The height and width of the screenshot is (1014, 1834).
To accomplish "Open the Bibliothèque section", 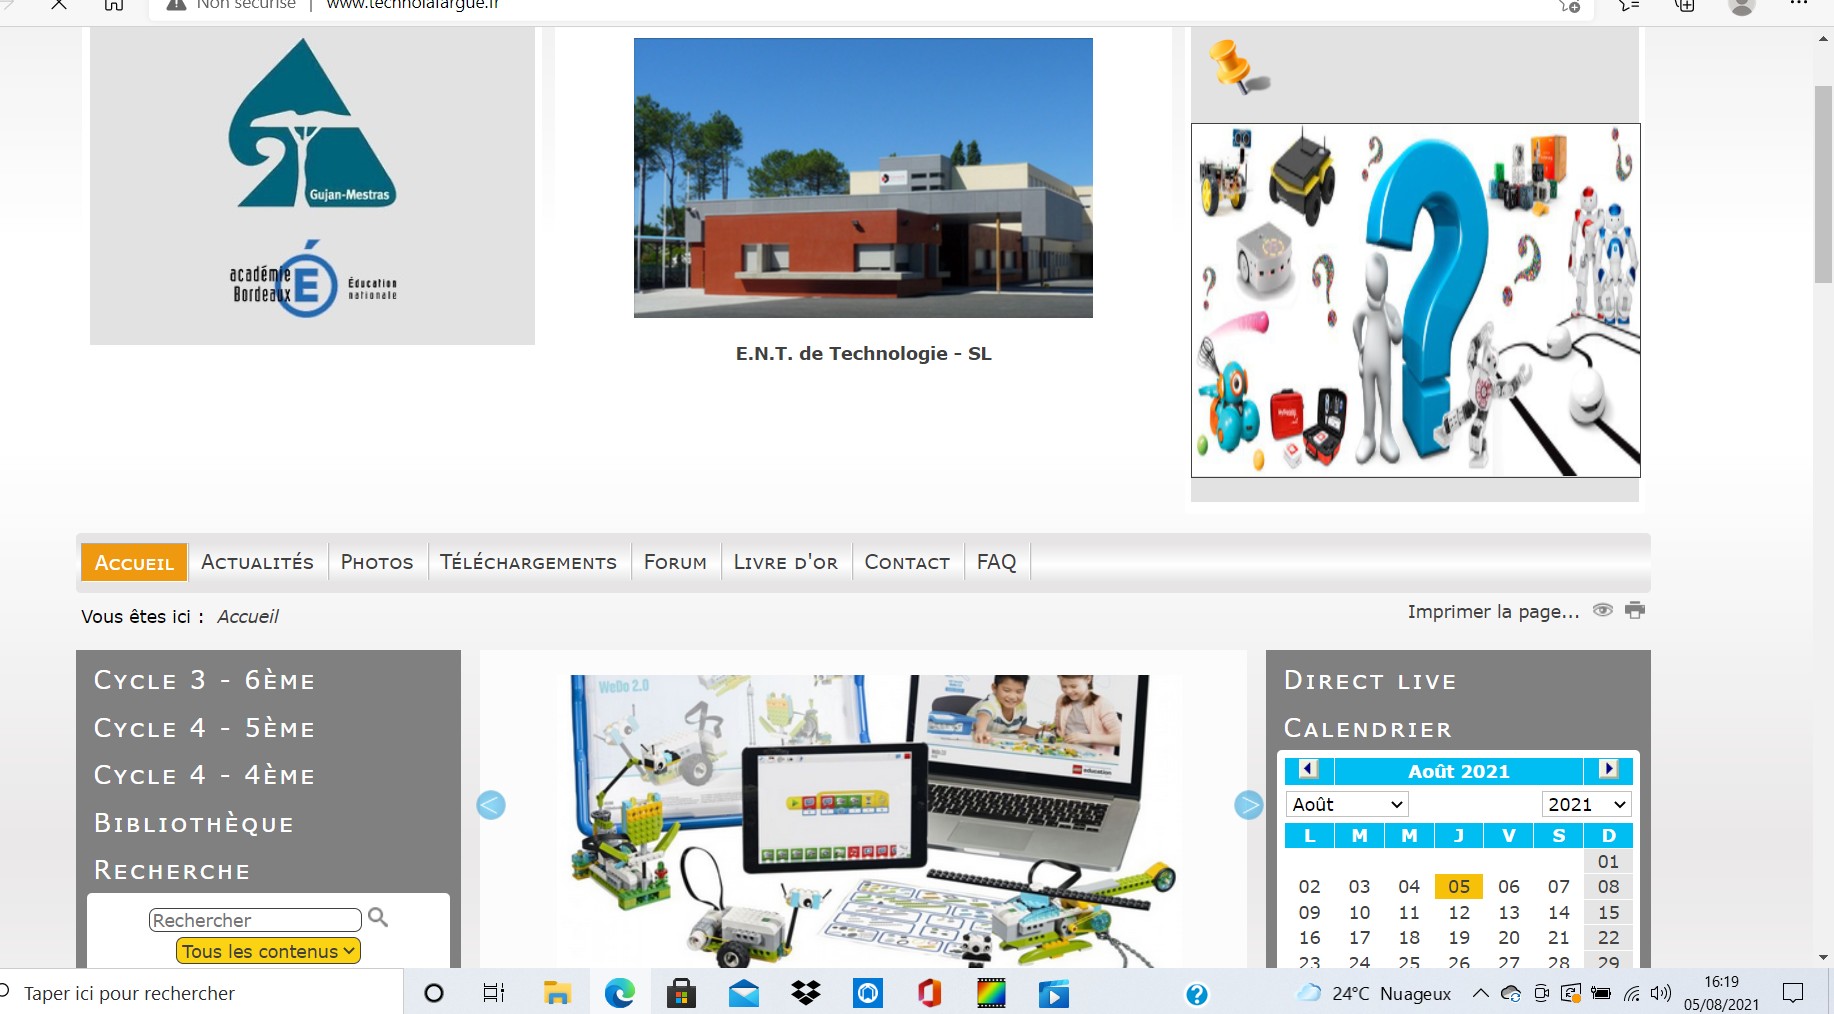I will pos(194,823).
